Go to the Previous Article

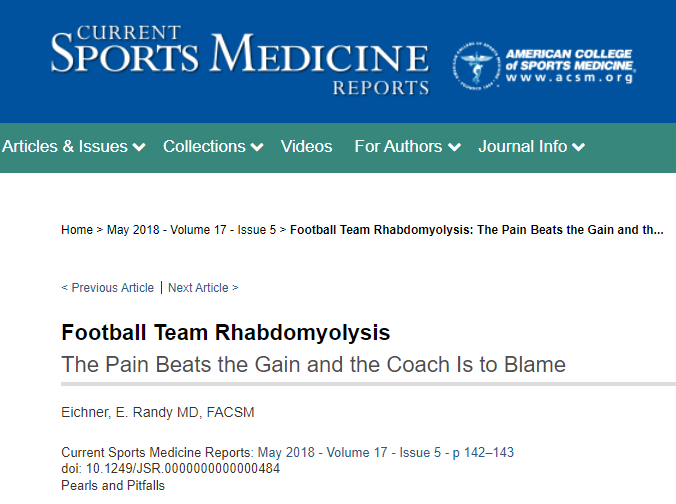pyautogui.click(x=108, y=288)
